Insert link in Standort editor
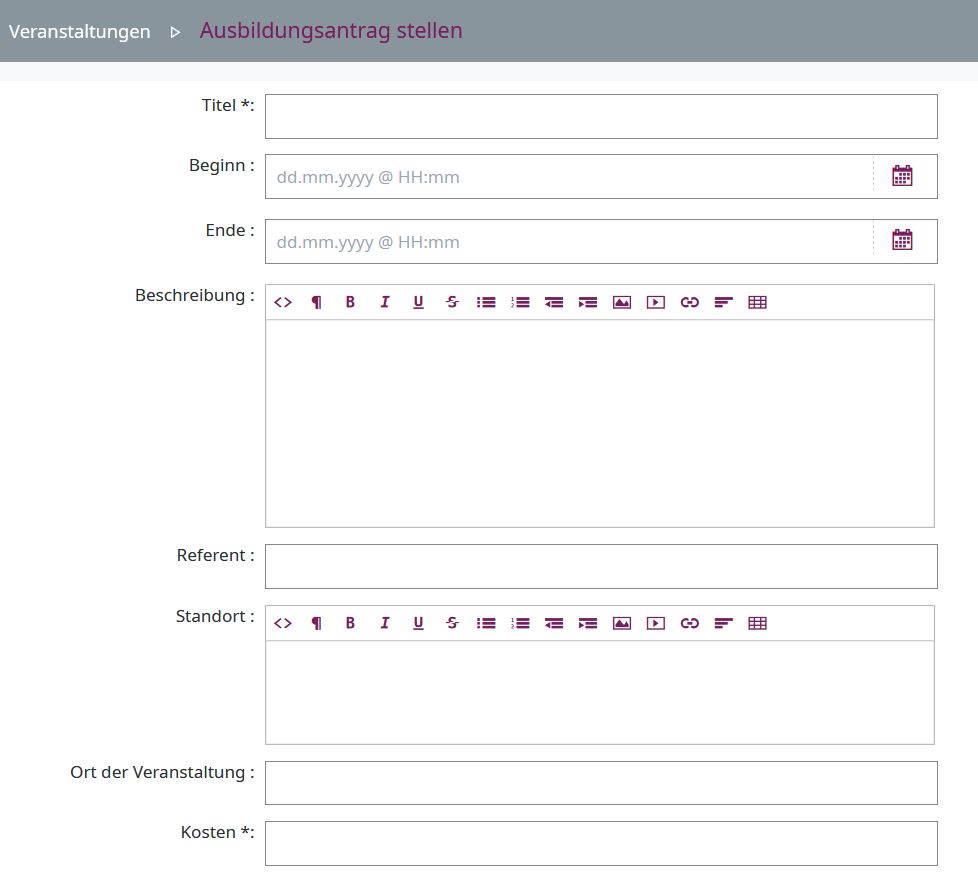 [689, 623]
